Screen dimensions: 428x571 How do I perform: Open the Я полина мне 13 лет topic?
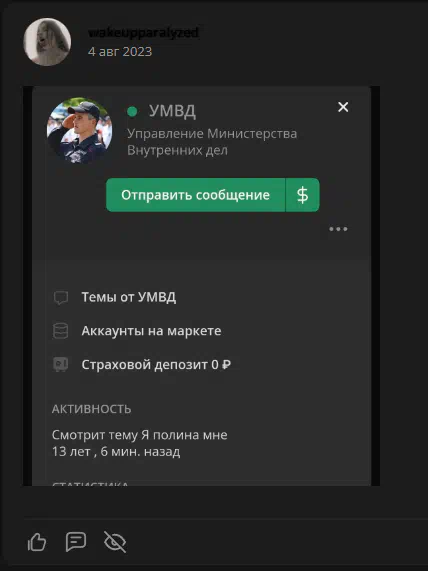pos(140,443)
